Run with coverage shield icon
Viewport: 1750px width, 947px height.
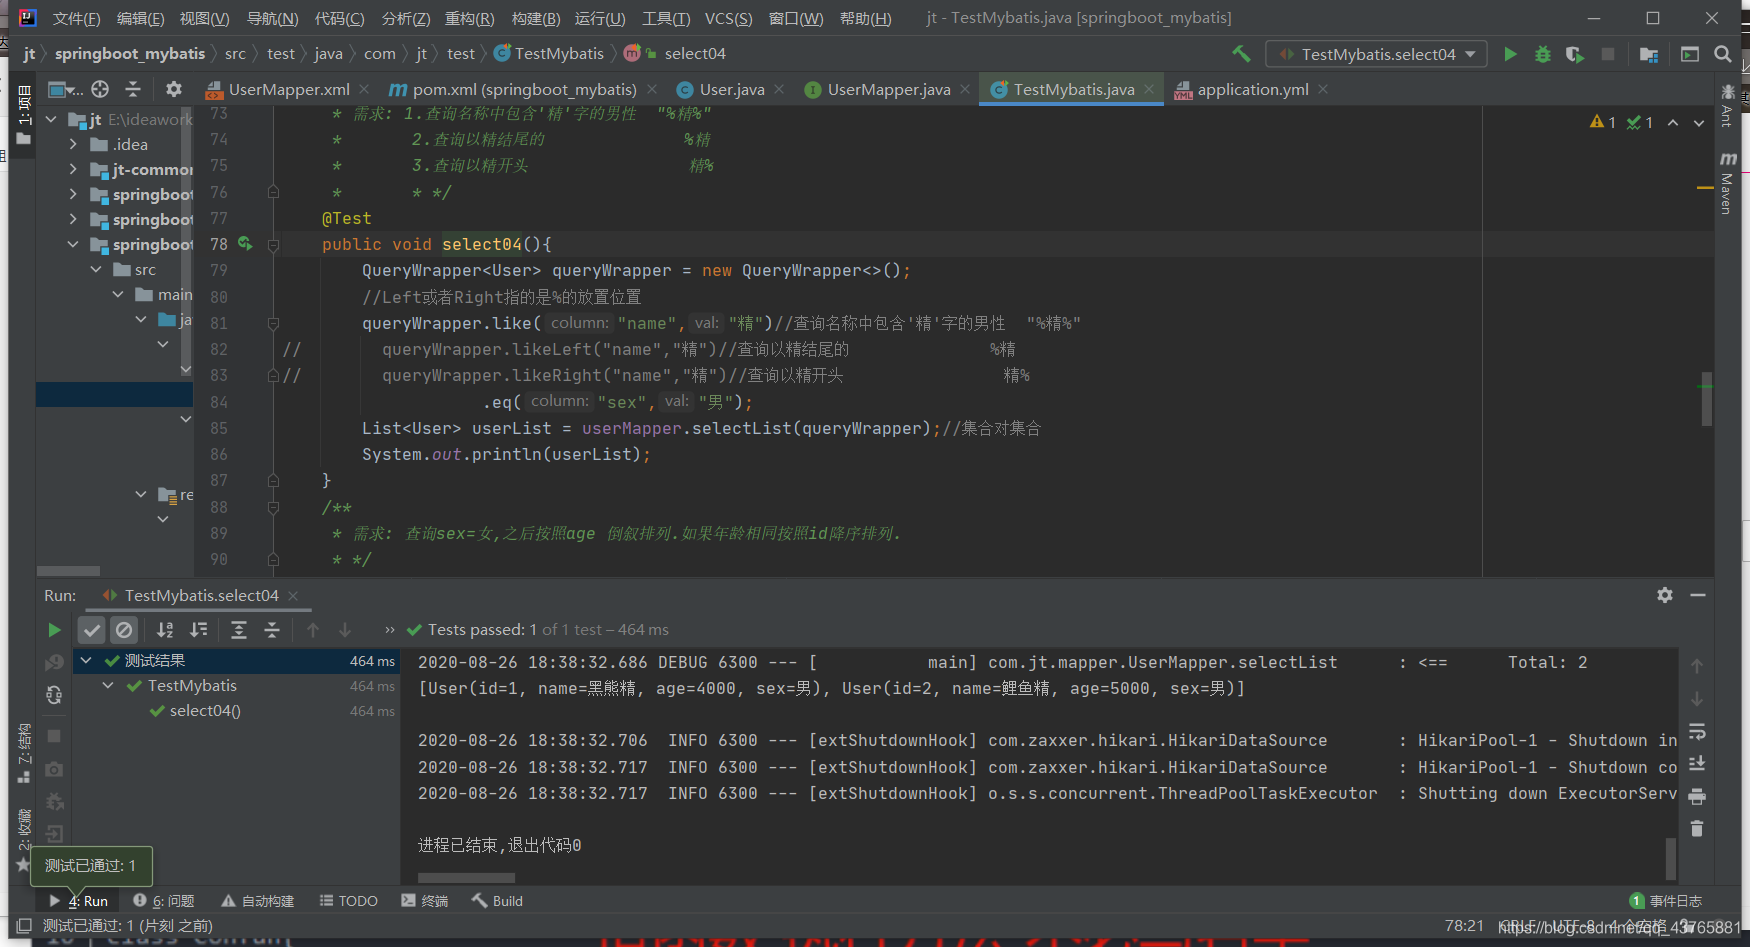(1575, 54)
